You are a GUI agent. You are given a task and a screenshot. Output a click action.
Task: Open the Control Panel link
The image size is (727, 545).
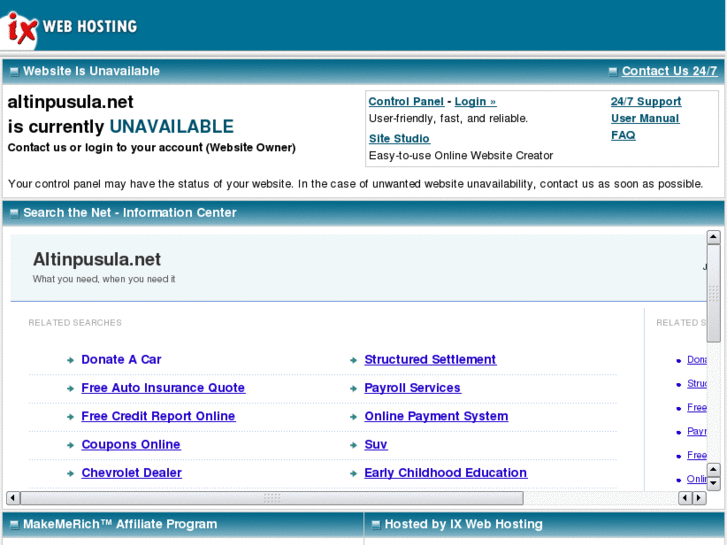[406, 102]
